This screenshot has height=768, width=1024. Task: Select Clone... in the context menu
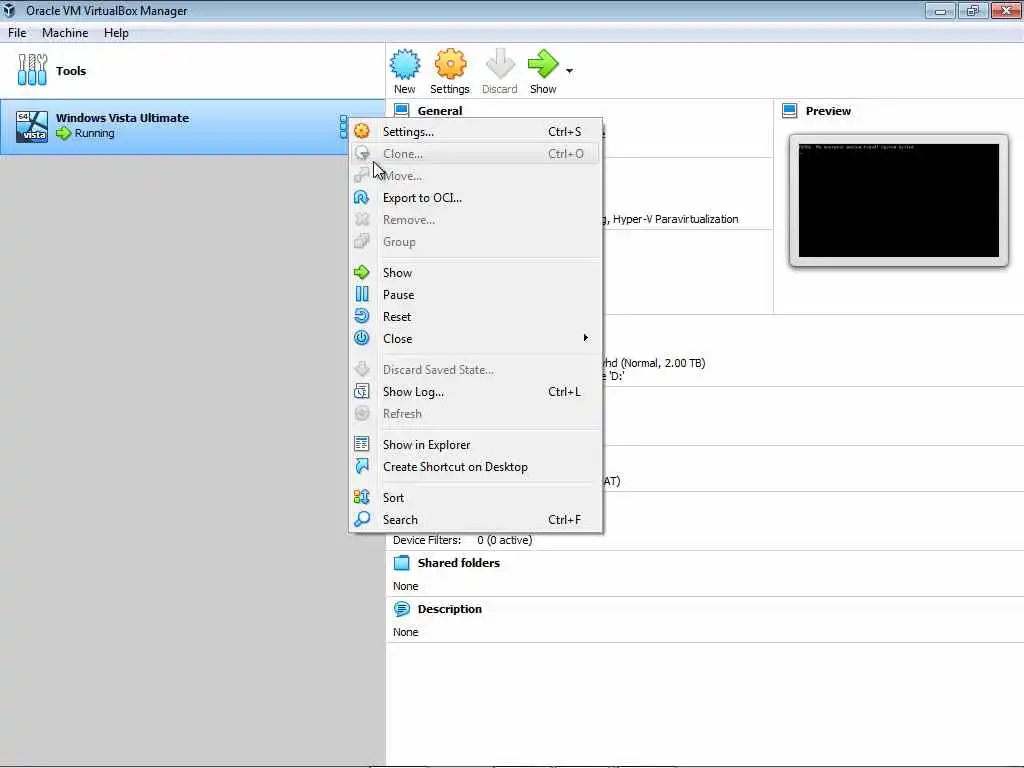[x=475, y=153]
